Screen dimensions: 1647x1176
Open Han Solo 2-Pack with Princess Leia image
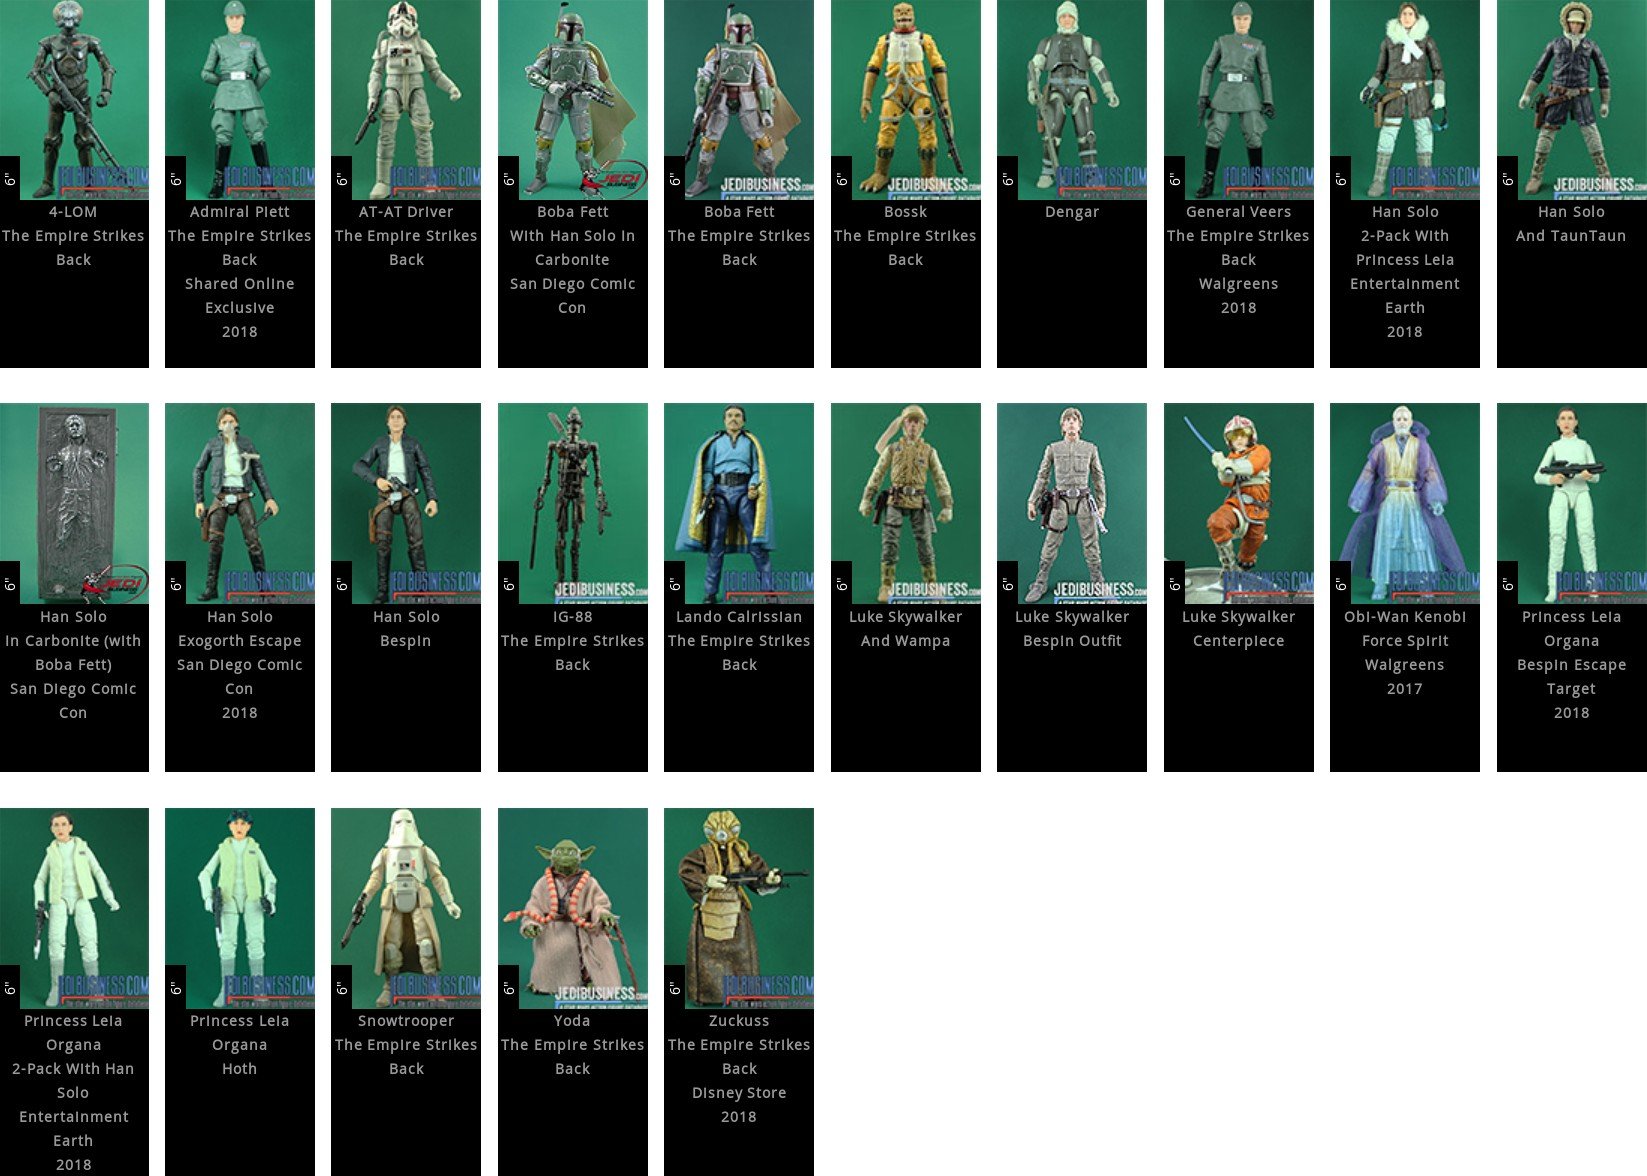click(x=1405, y=99)
